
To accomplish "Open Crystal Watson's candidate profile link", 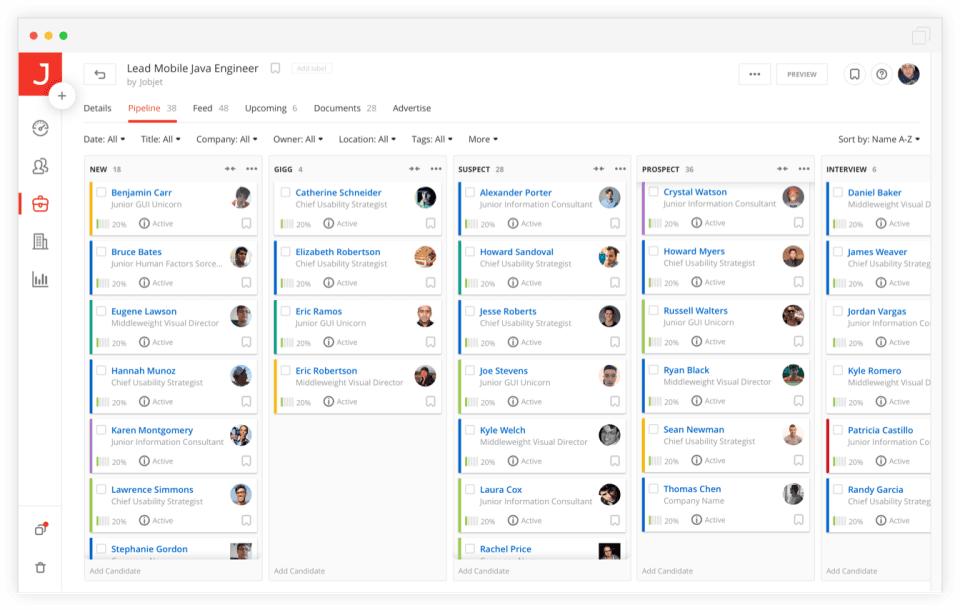I will pos(695,192).
